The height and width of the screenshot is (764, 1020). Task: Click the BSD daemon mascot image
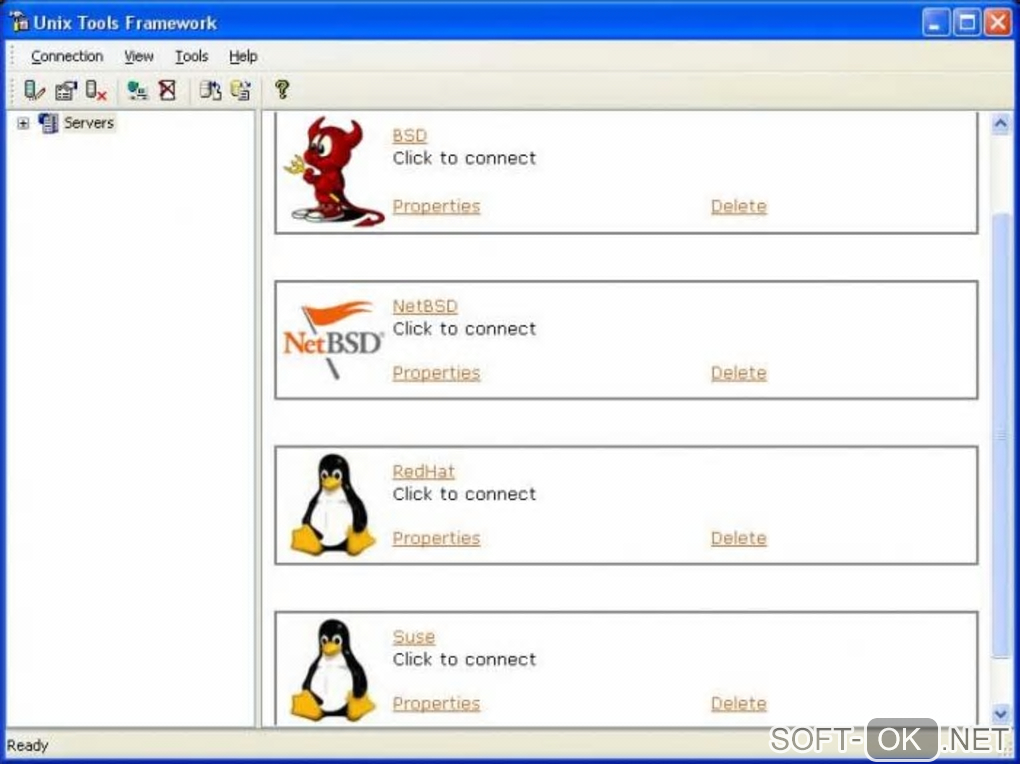pos(332,171)
